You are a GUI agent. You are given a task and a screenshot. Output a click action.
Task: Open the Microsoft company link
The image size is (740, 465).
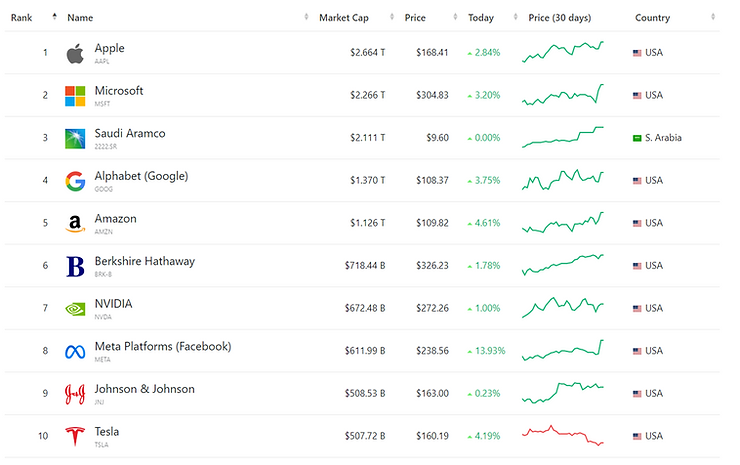point(119,91)
